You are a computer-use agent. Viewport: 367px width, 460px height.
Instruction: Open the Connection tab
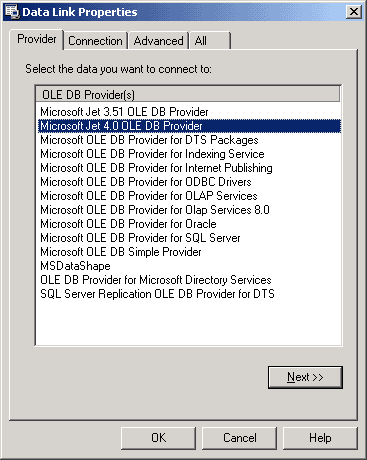pyautogui.click(x=95, y=41)
